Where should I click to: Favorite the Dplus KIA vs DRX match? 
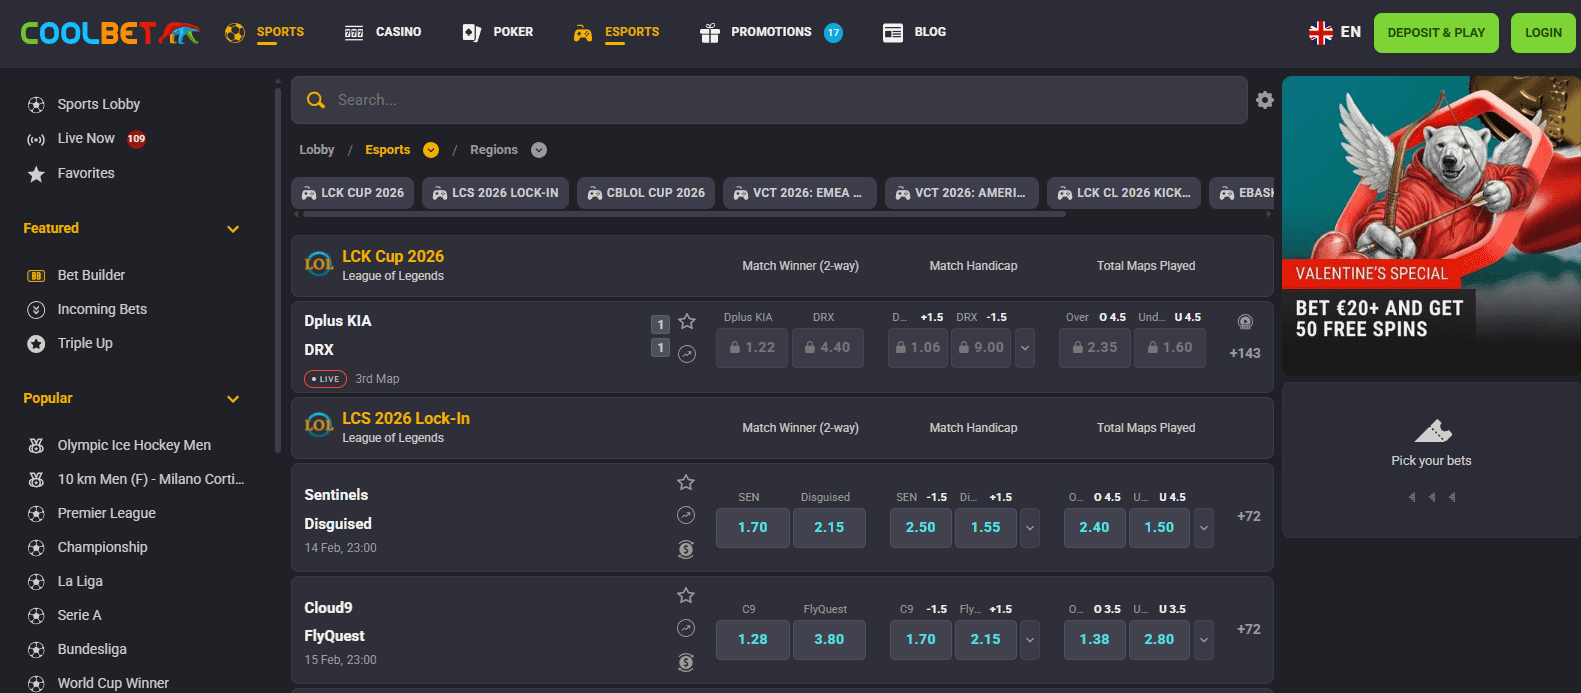point(687,321)
